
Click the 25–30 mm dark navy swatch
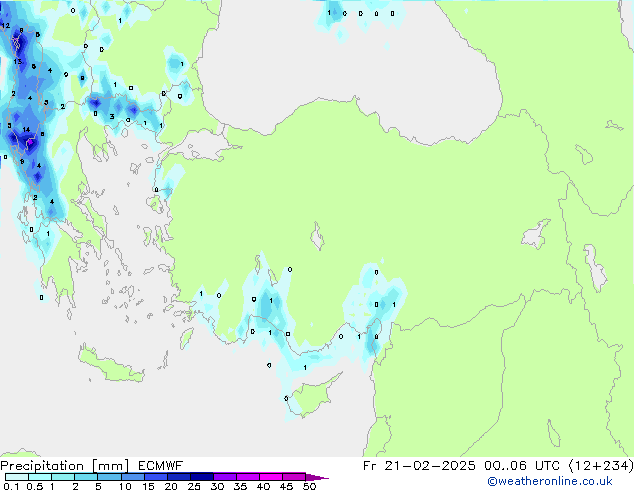(201, 477)
